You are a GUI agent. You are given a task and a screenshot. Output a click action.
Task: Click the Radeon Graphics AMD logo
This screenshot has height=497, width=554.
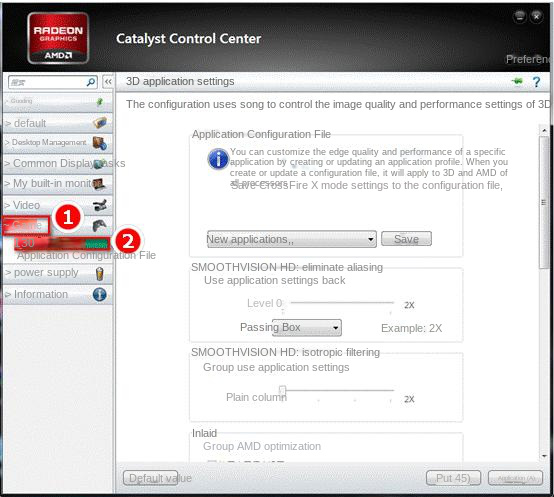click(58, 38)
